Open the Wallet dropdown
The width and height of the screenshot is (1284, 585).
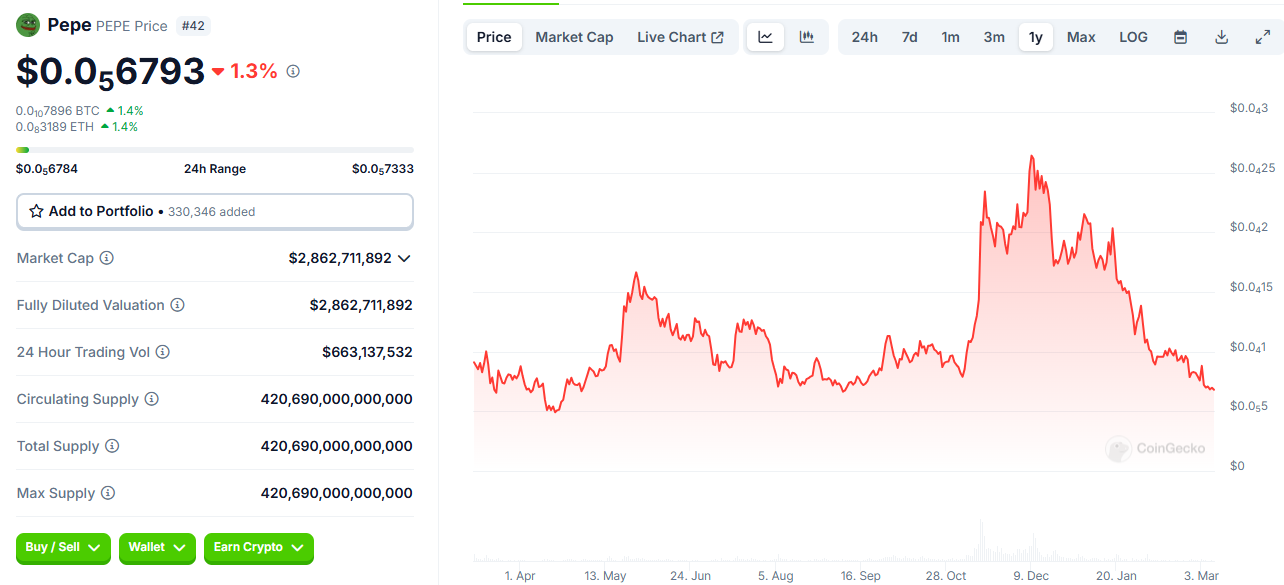(157, 547)
